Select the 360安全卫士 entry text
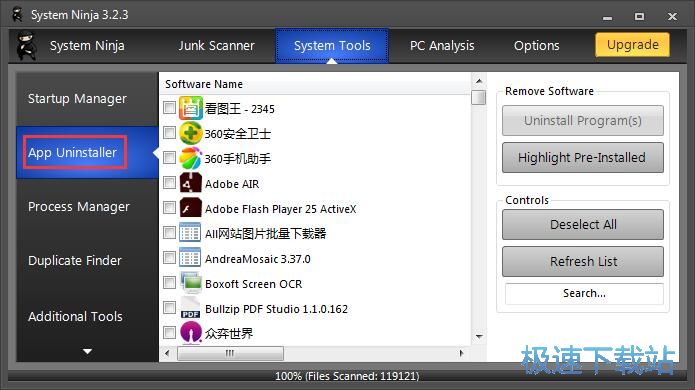Viewport: 695px width, 390px height. point(238,133)
